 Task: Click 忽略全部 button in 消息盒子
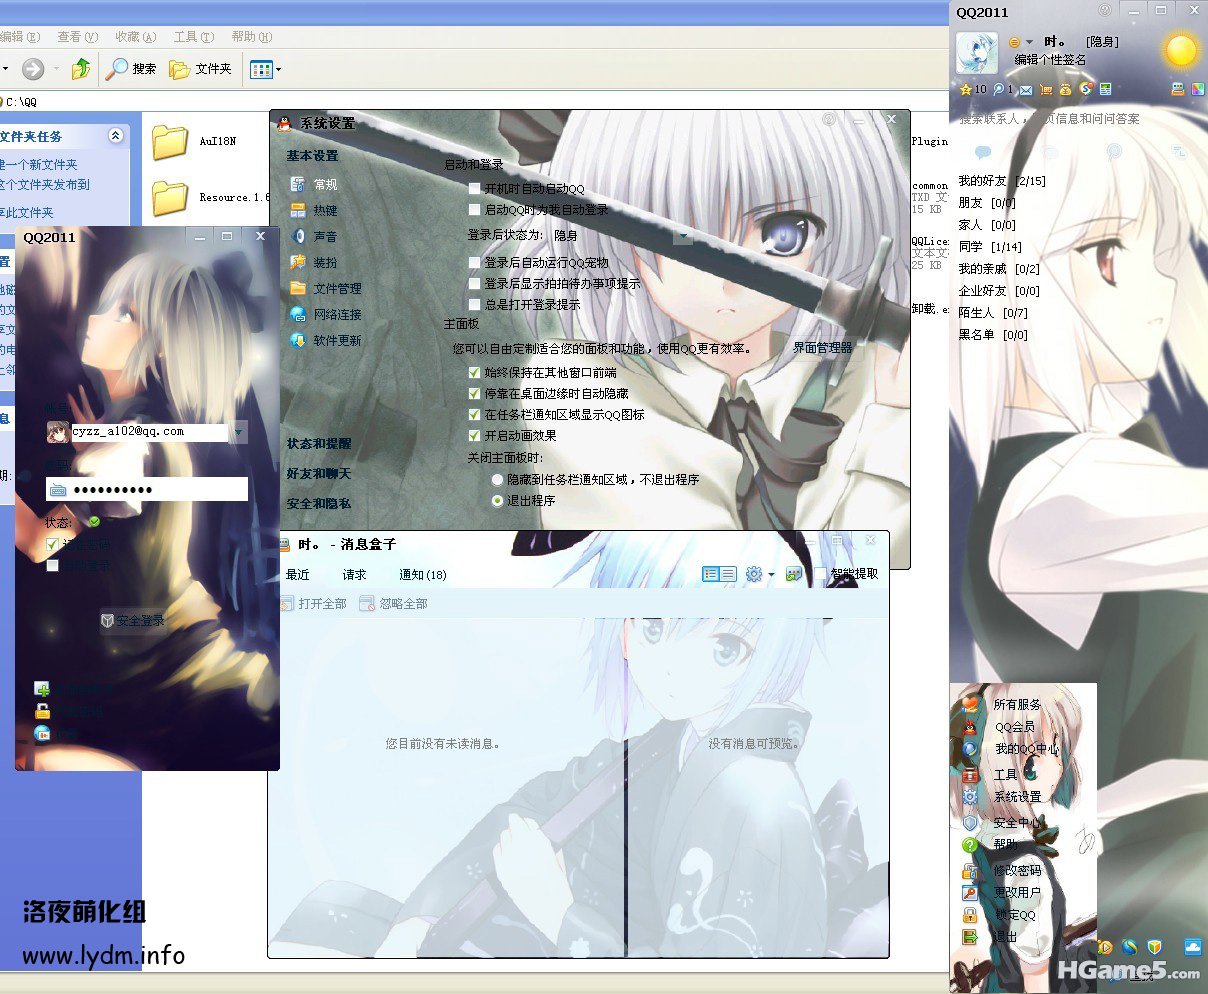[394, 604]
